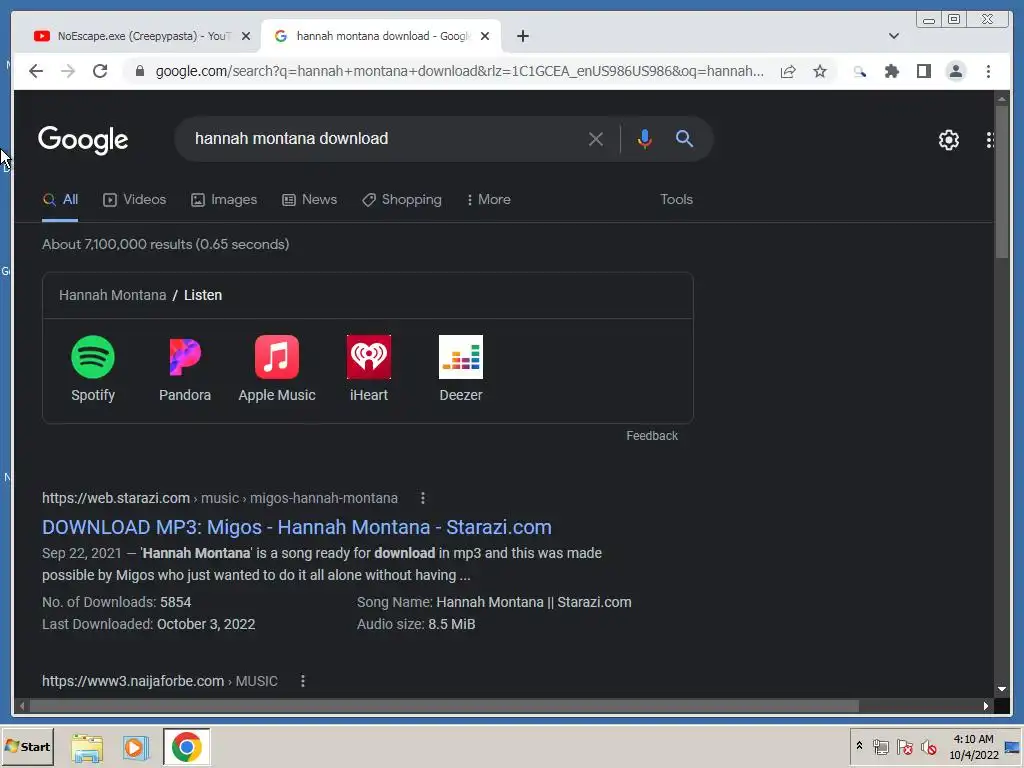This screenshot has width=1024, height=768.
Task: Click the scroll right arrow
Action: click(x=985, y=706)
